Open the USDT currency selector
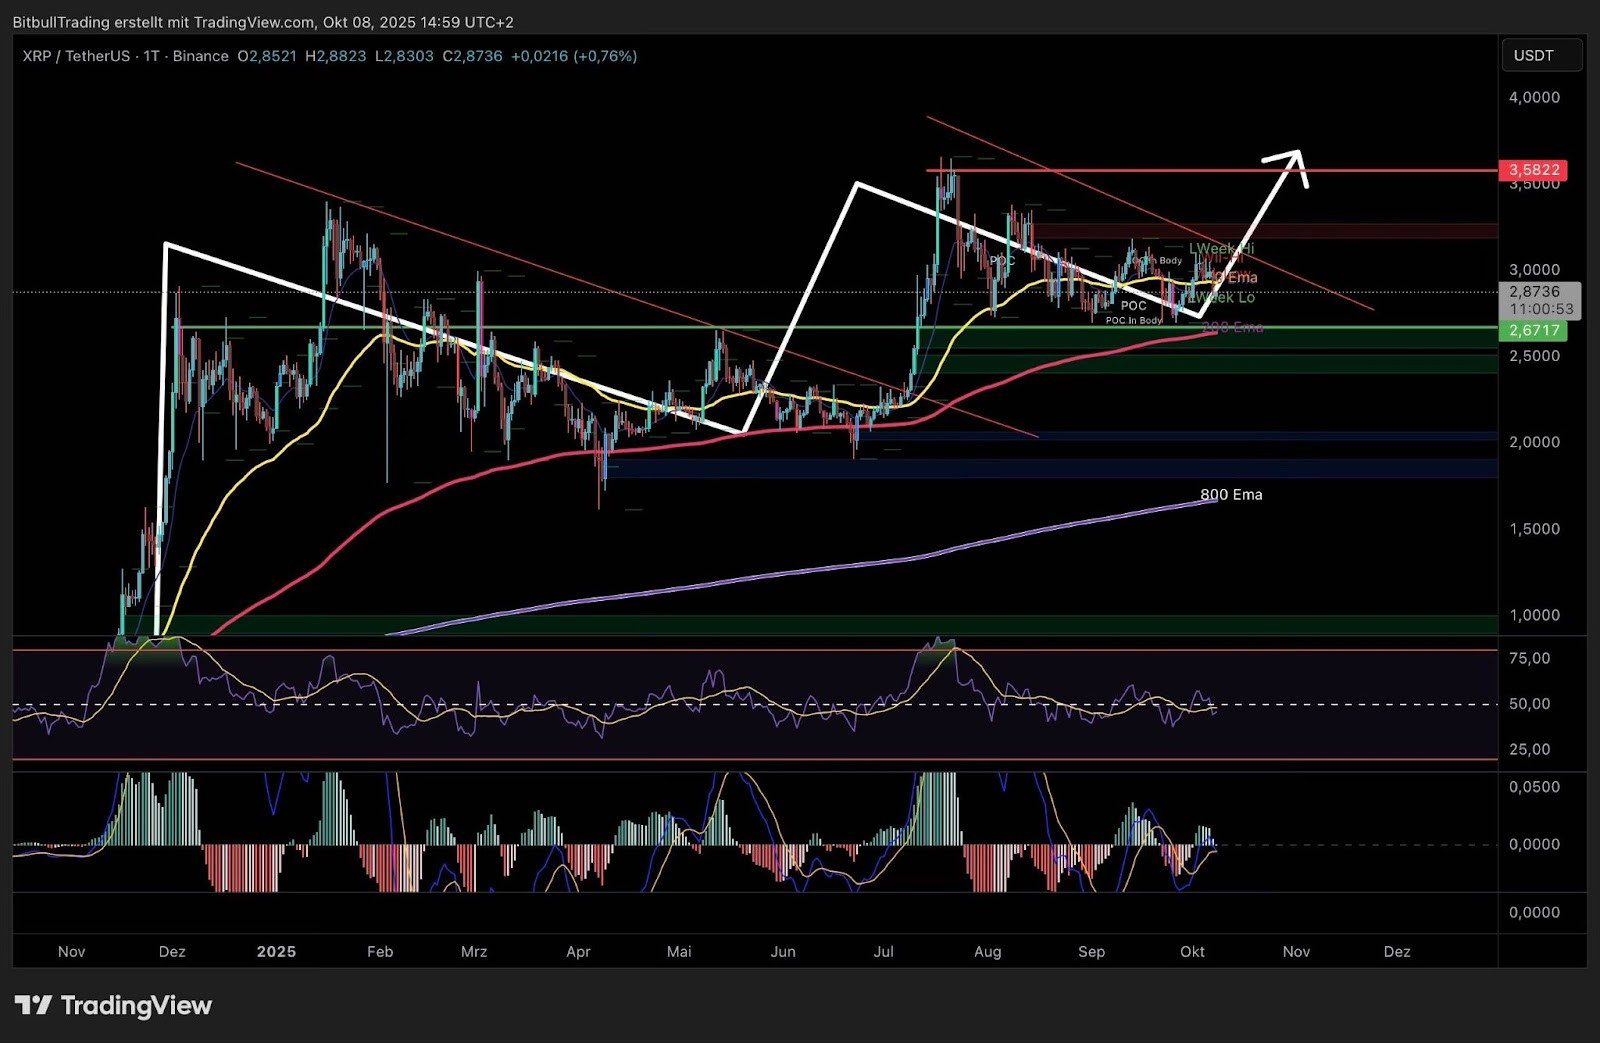The image size is (1600, 1043). pyautogui.click(x=1541, y=55)
